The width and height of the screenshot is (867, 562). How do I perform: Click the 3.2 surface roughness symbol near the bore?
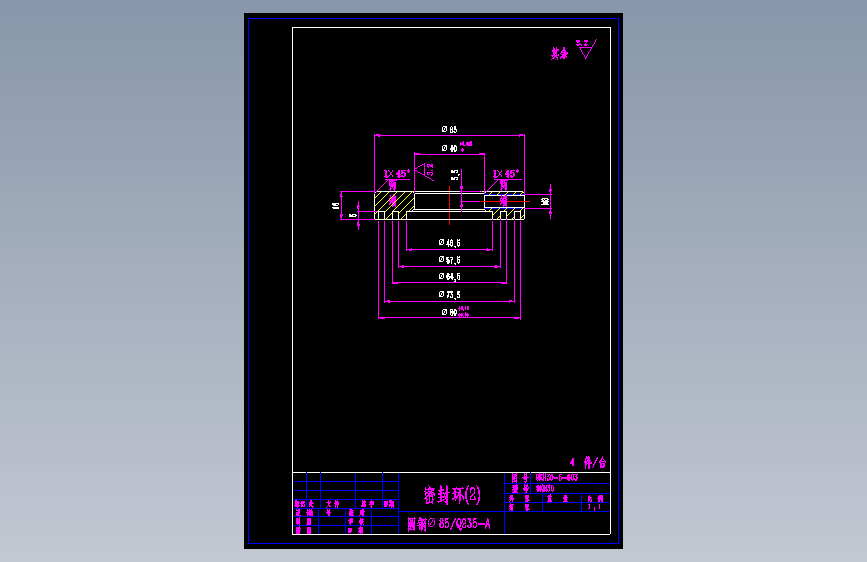[x=425, y=171]
